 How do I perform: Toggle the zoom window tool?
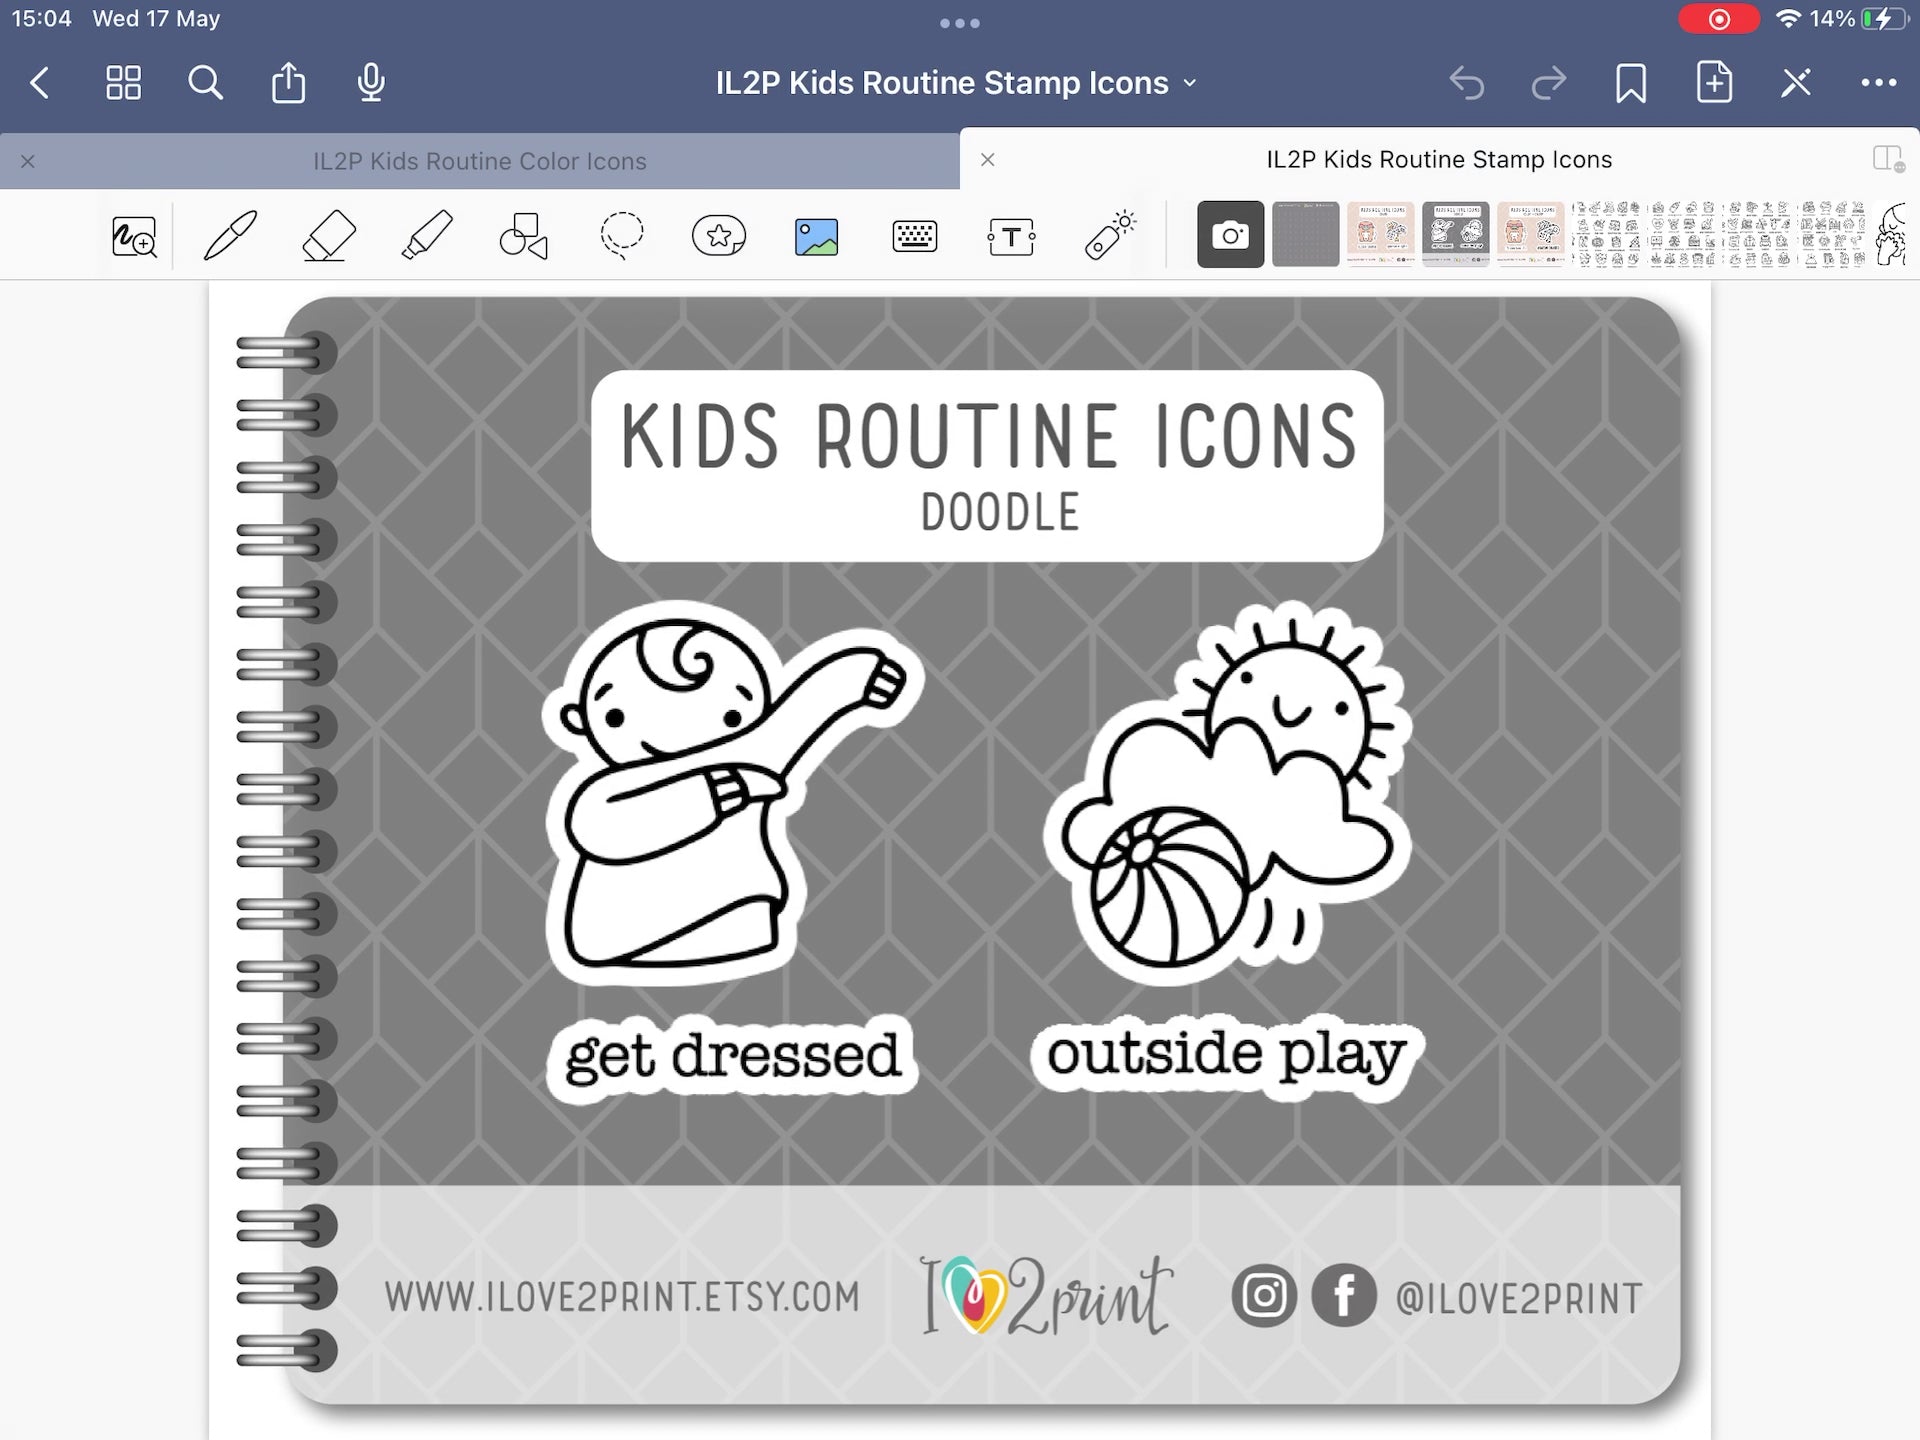tap(134, 237)
